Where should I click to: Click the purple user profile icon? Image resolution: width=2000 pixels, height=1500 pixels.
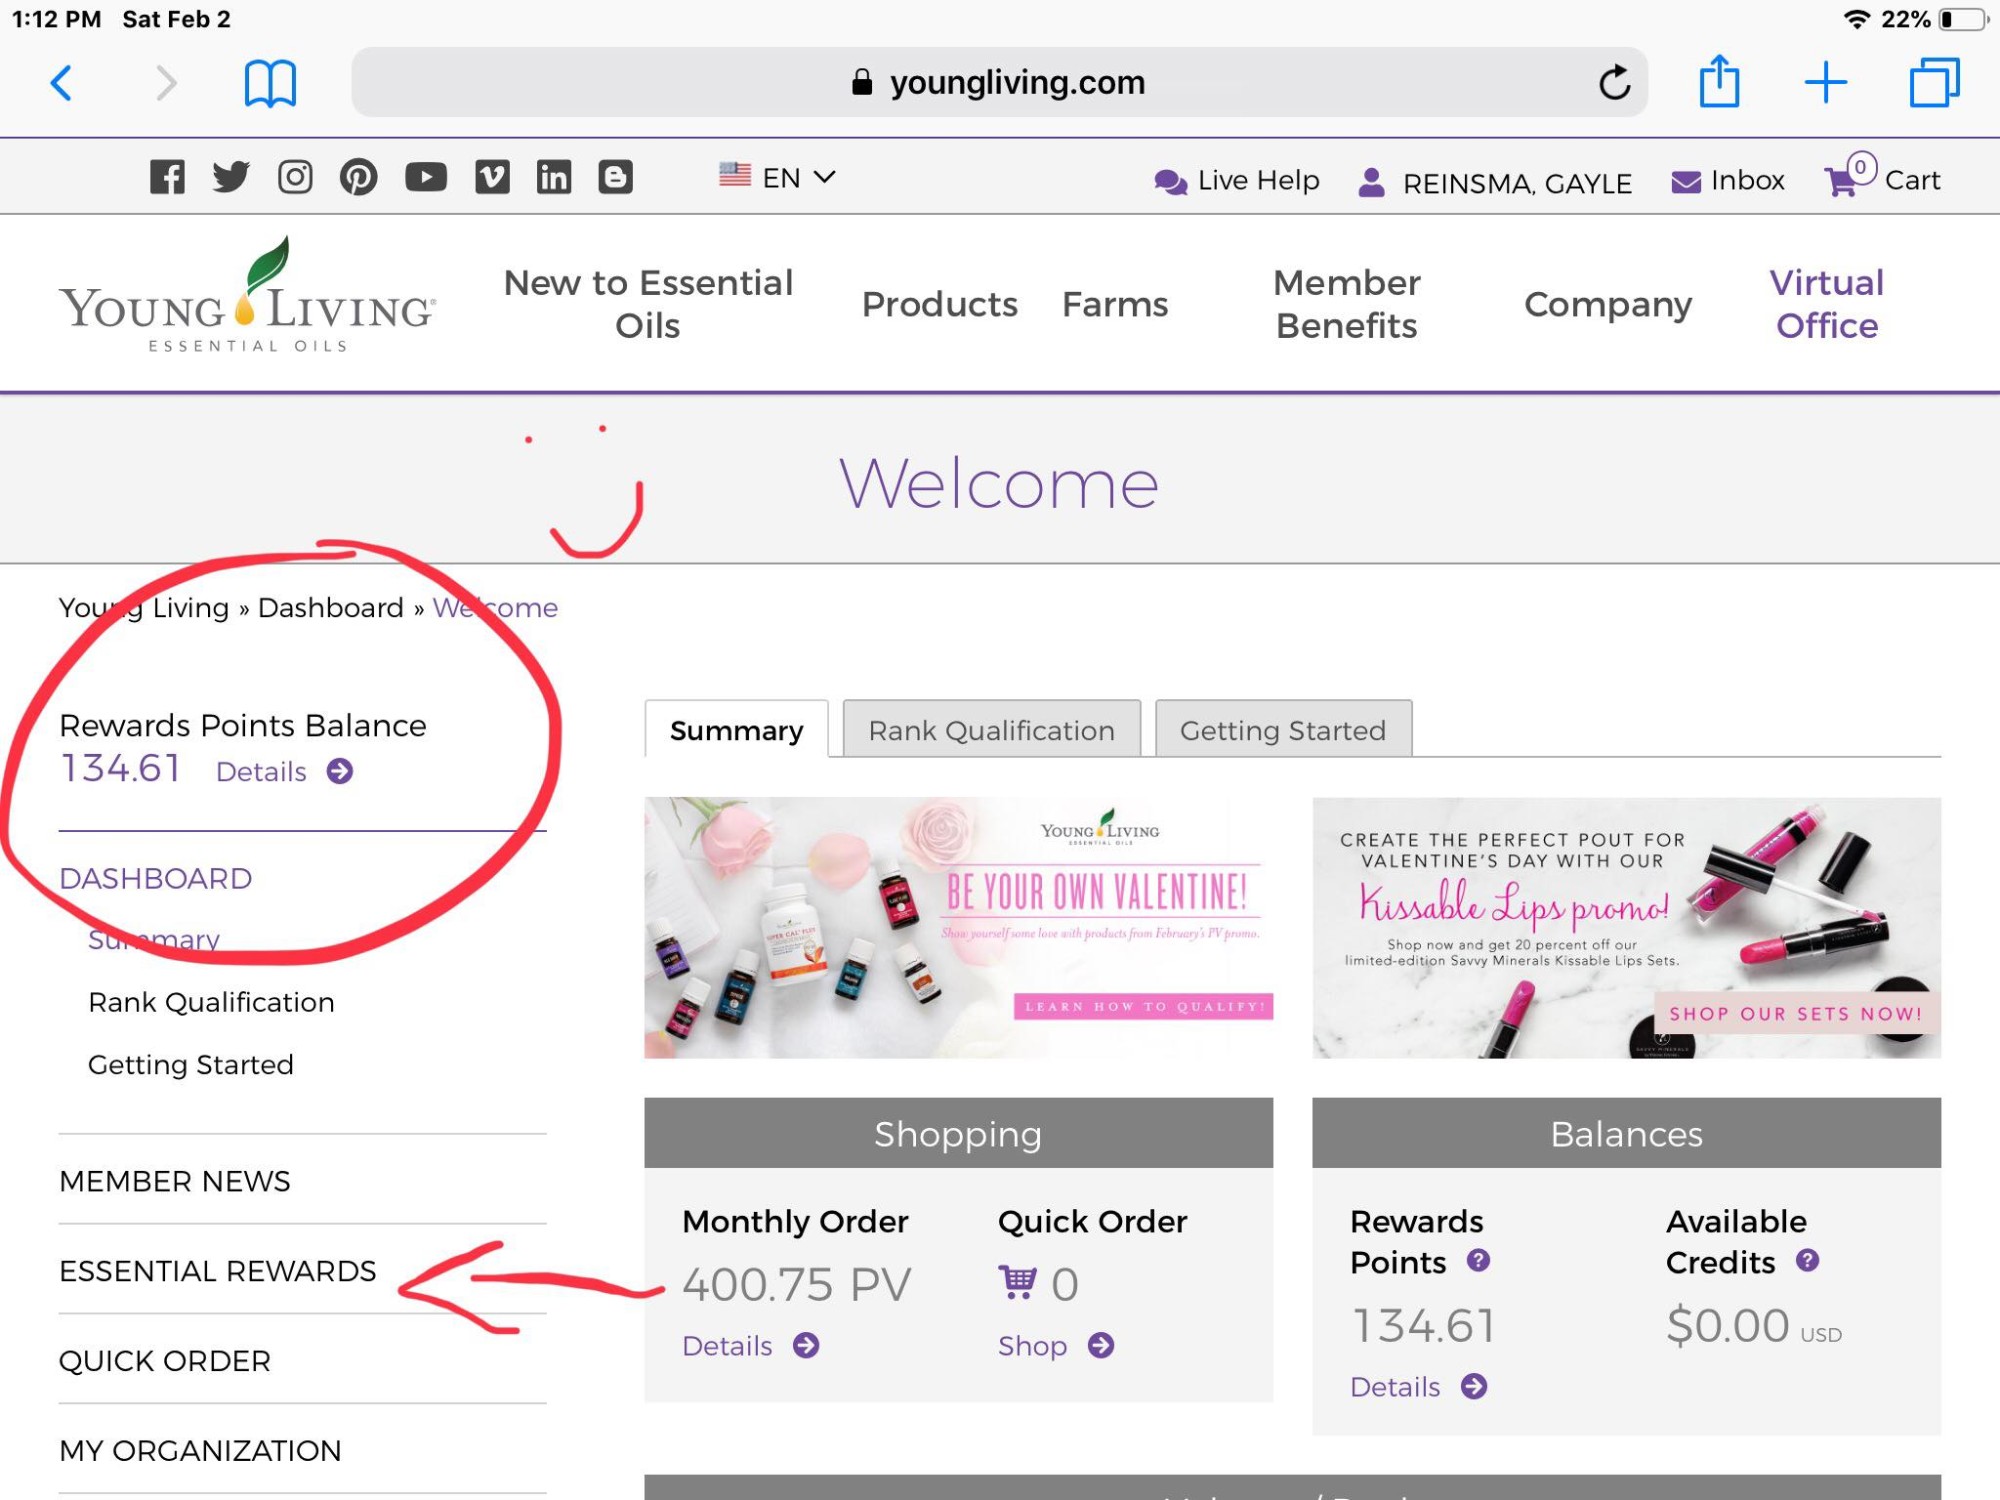[x=1372, y=182]
